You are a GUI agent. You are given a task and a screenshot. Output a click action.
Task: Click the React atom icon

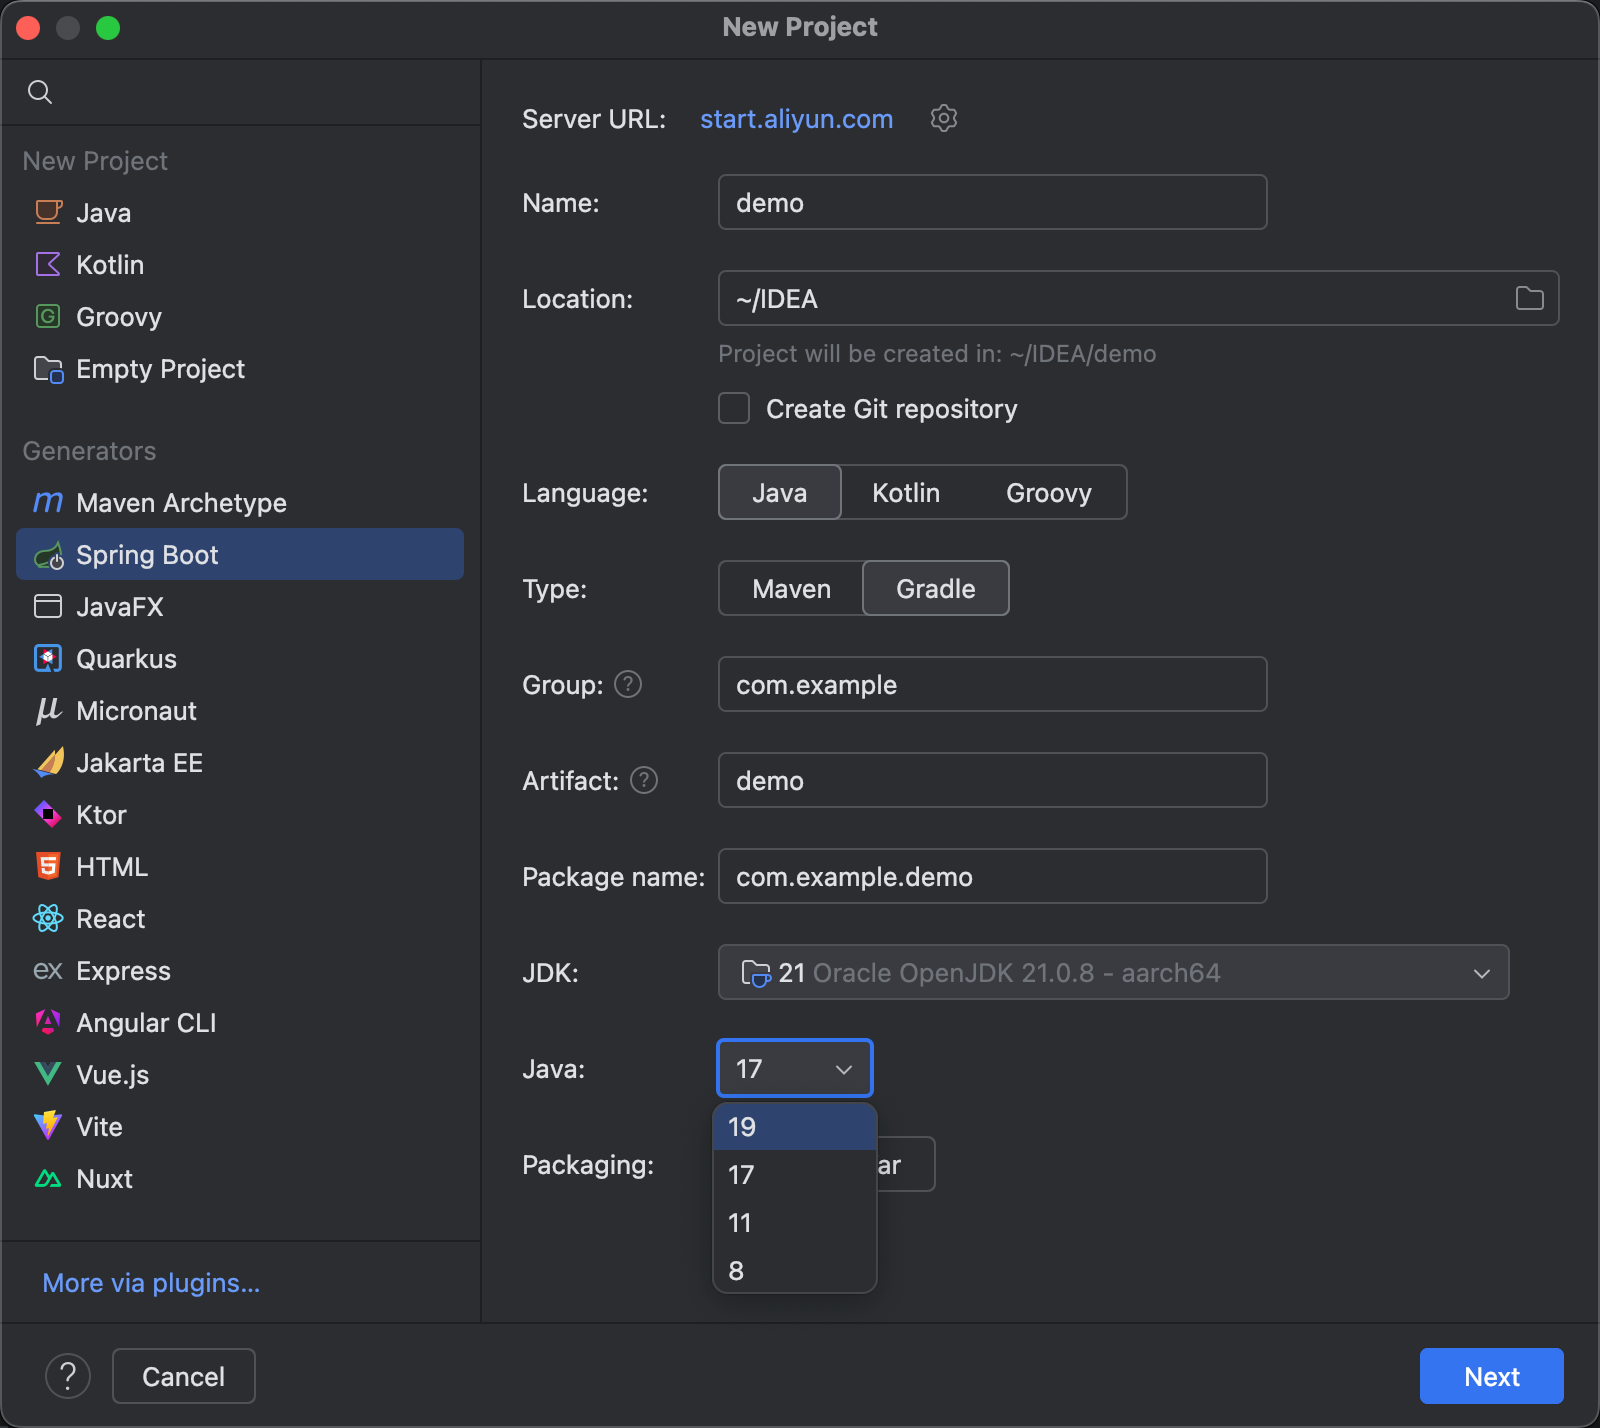(48, 918)
